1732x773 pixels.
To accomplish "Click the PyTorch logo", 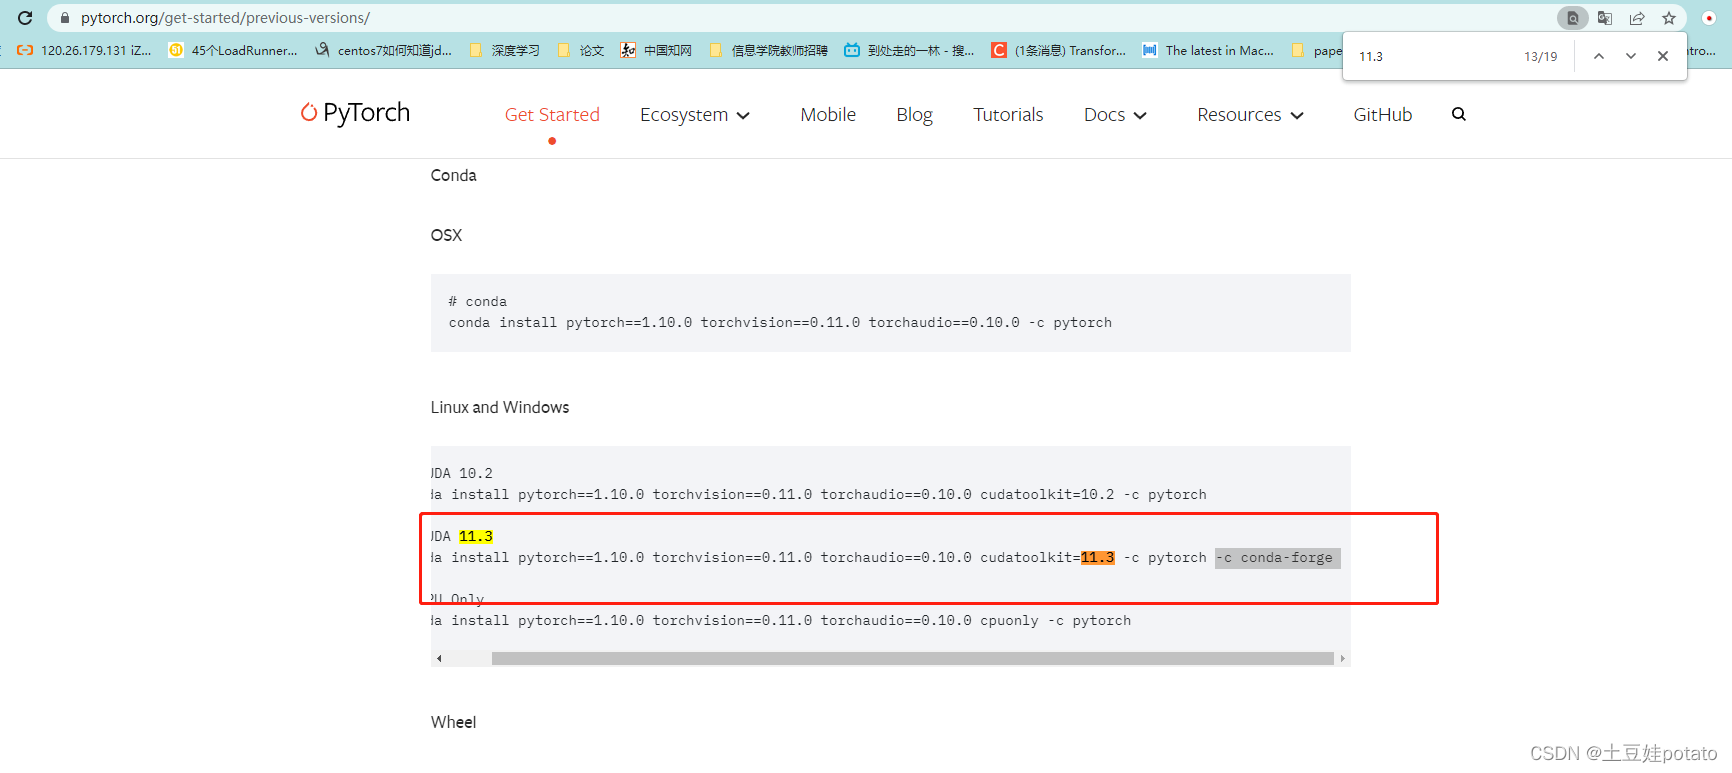I will [x=355, y=113].
